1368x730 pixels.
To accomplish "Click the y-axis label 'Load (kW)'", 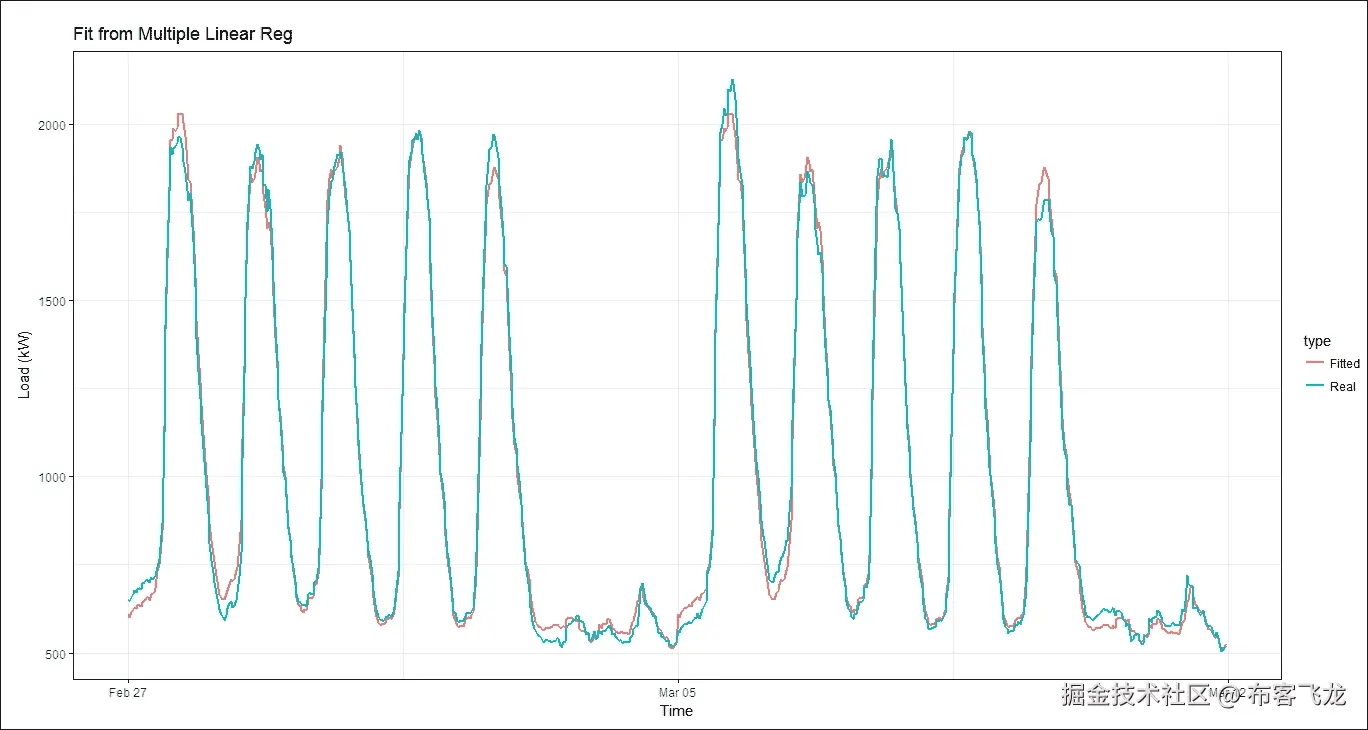I will coord(25,364).
